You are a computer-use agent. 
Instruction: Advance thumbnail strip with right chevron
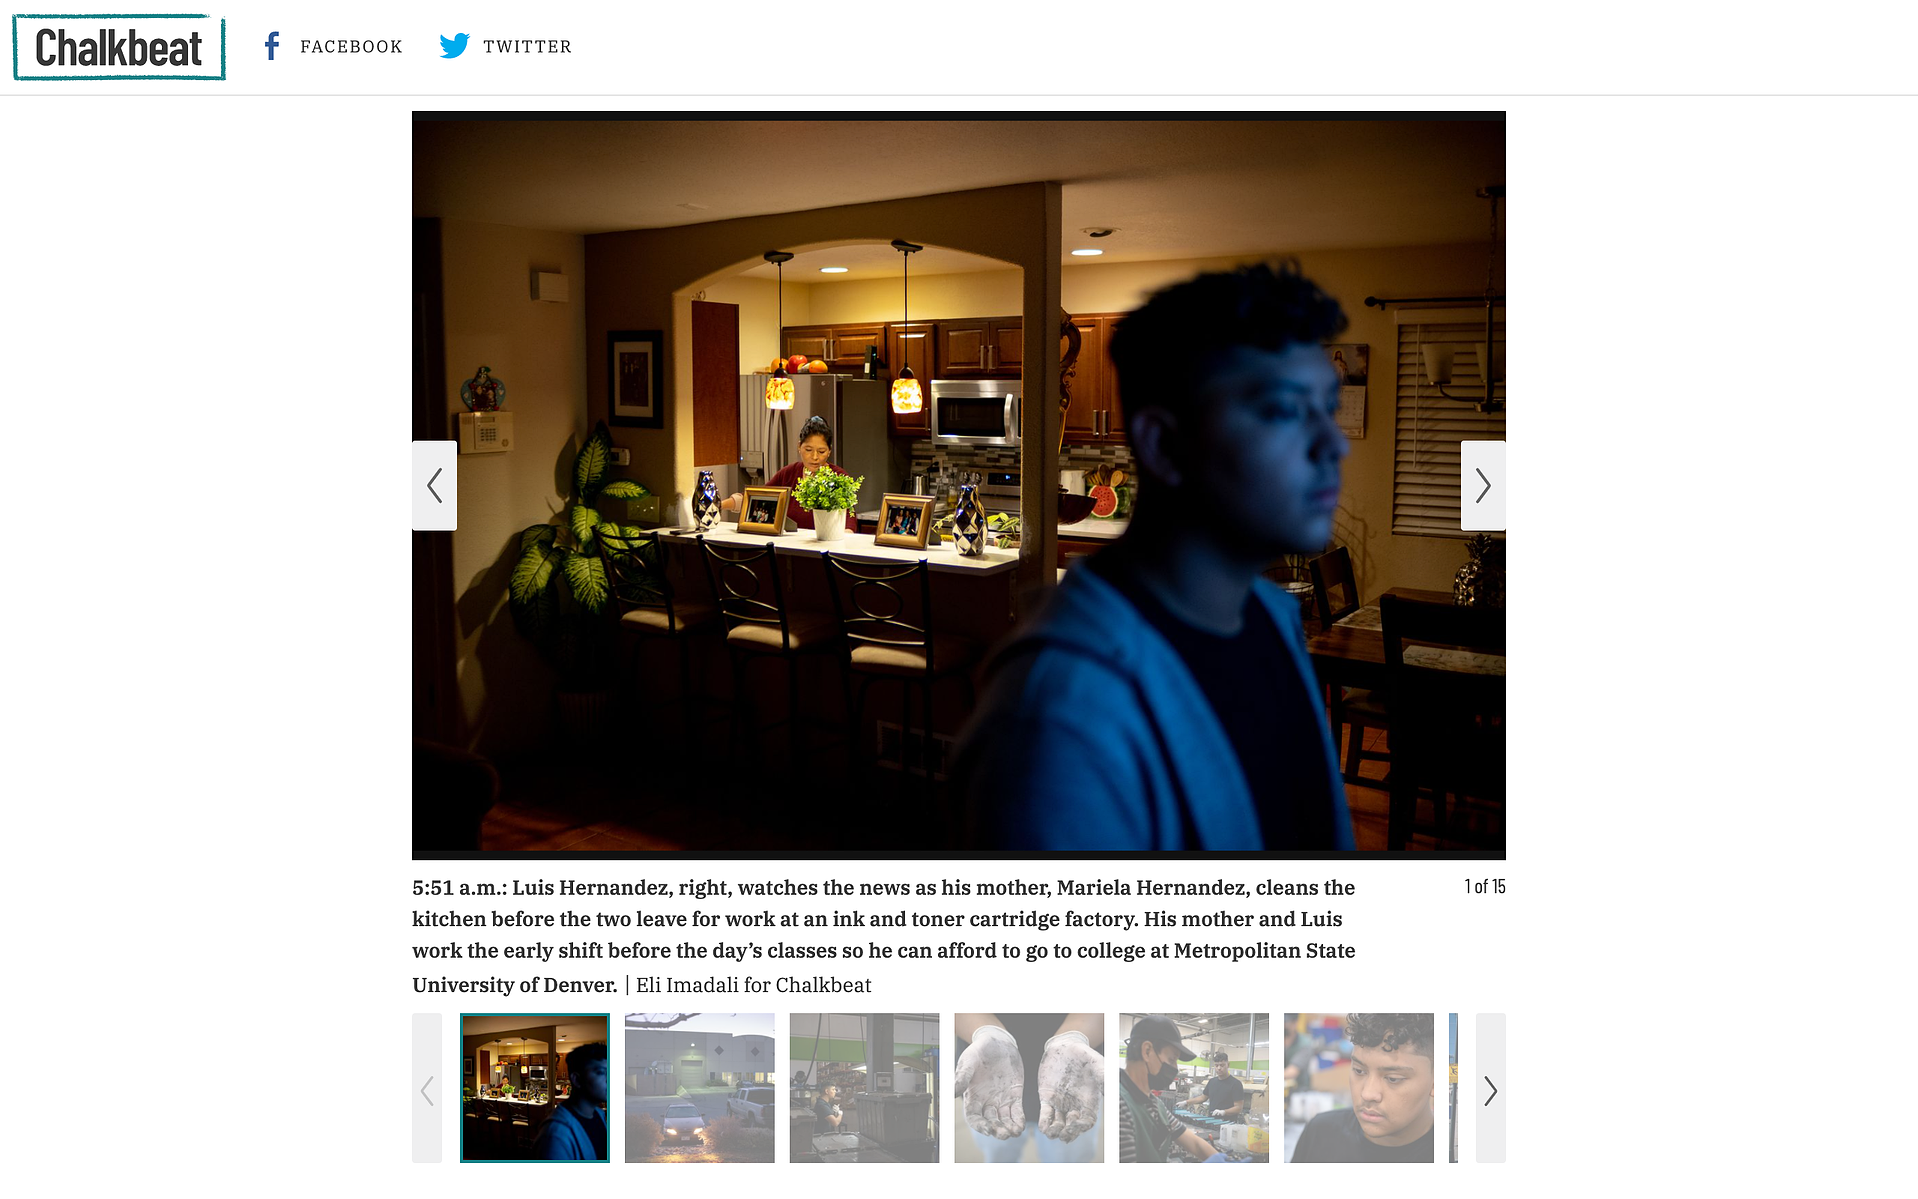coord(1490,1088)
